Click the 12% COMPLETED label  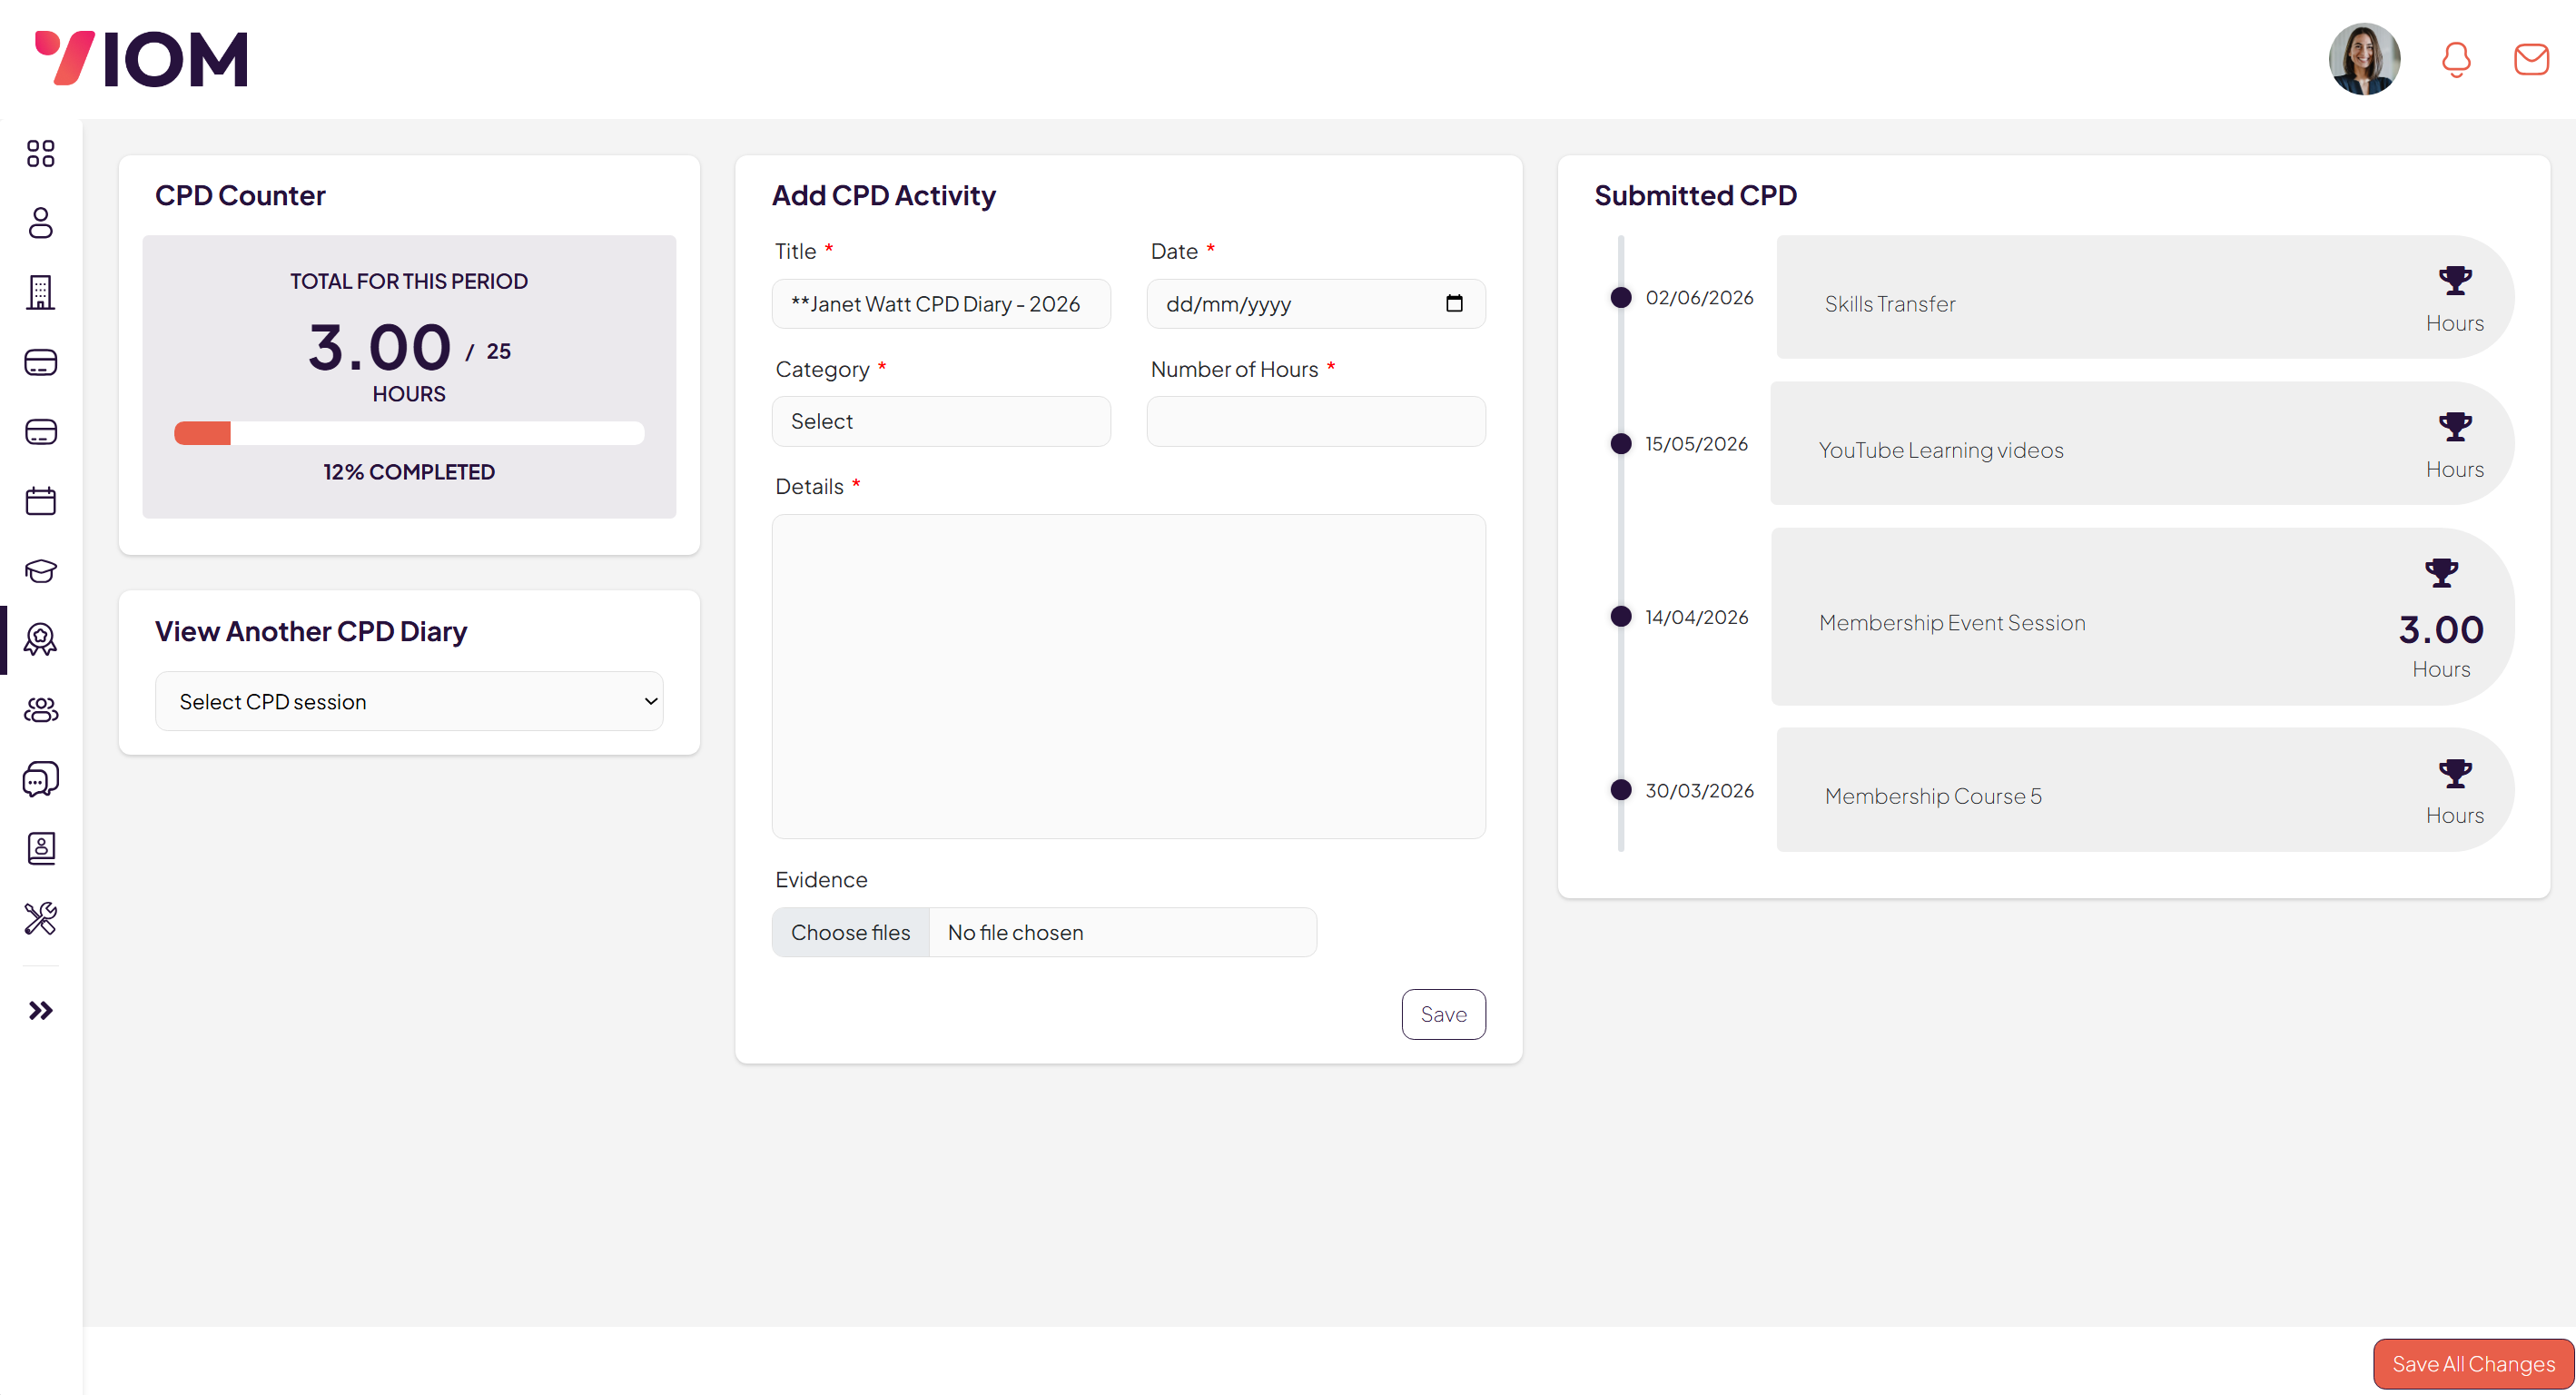pyautogui.click(x=409, y=472)
